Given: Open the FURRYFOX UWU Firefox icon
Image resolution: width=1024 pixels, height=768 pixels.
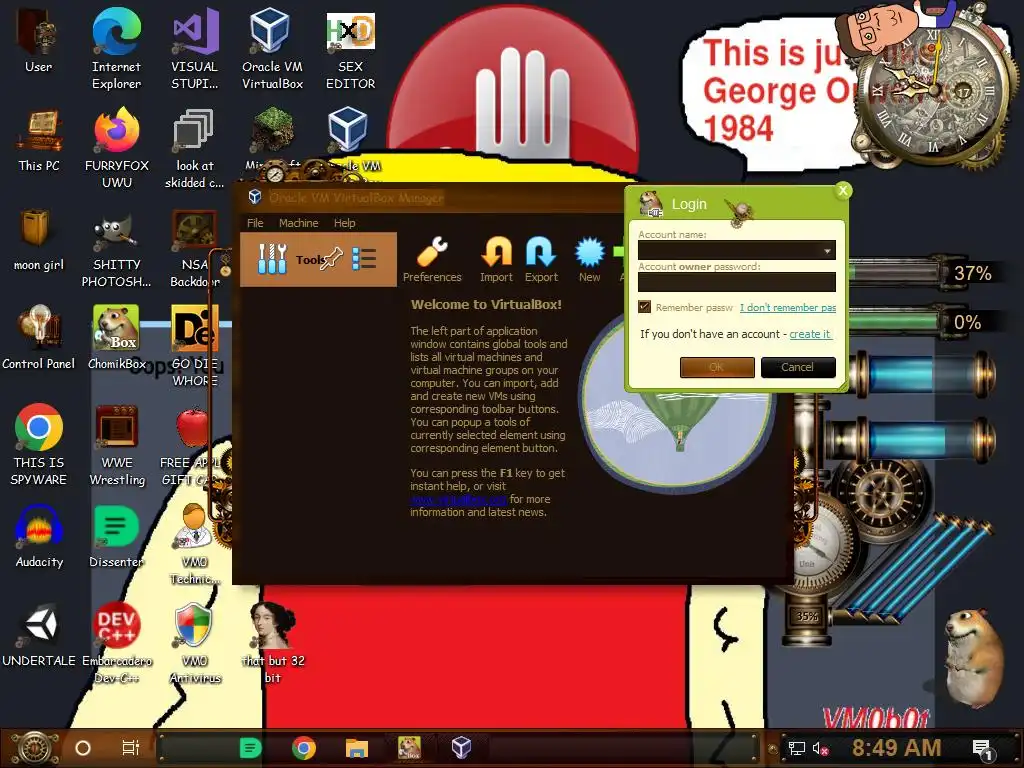Looking at the screenshot, I should [x=117, y=148].
